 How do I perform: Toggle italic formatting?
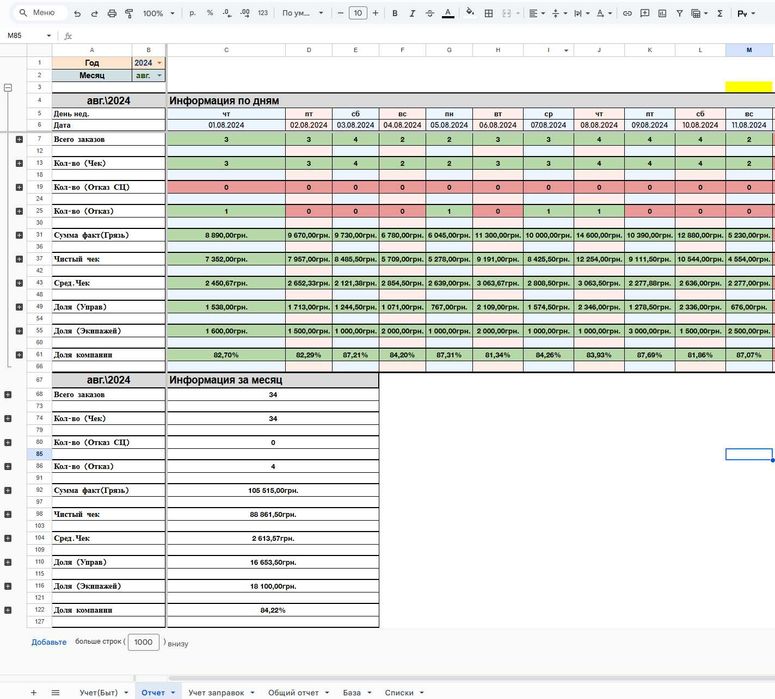[412, 13]
